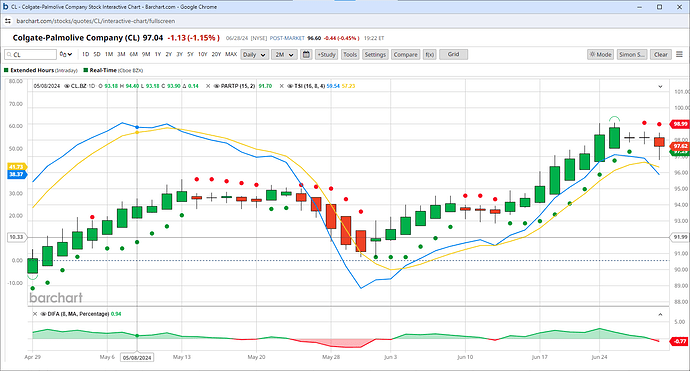Click the +Study button

click(327, 55)
